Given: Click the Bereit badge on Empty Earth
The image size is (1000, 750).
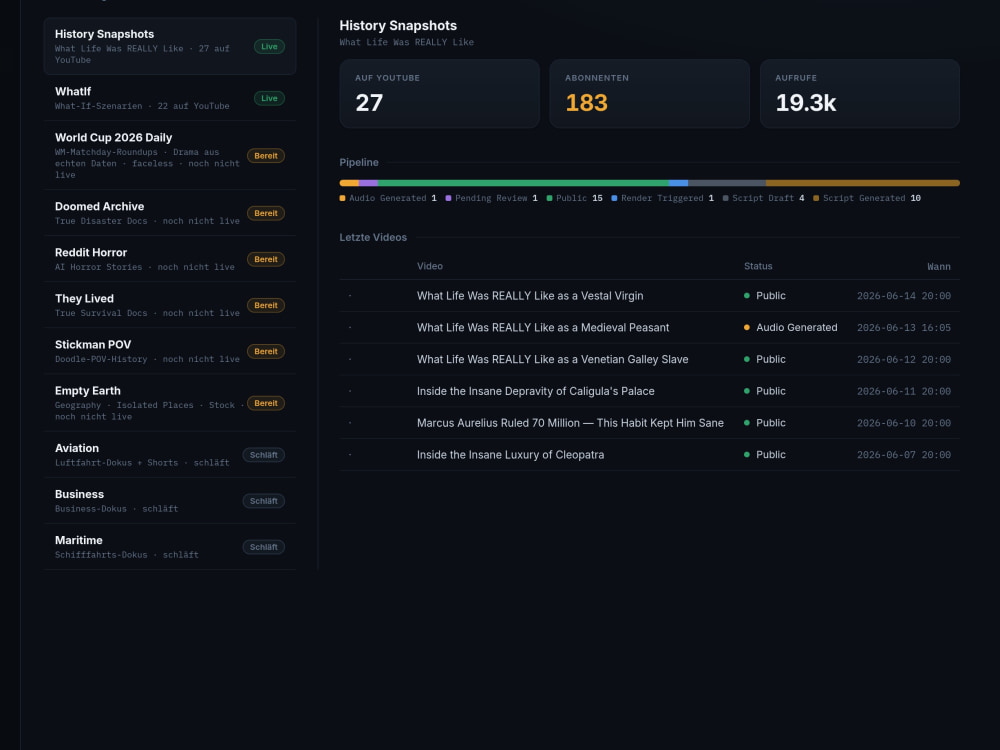Looking at the screenshot, I should click(x=266, y=403).
